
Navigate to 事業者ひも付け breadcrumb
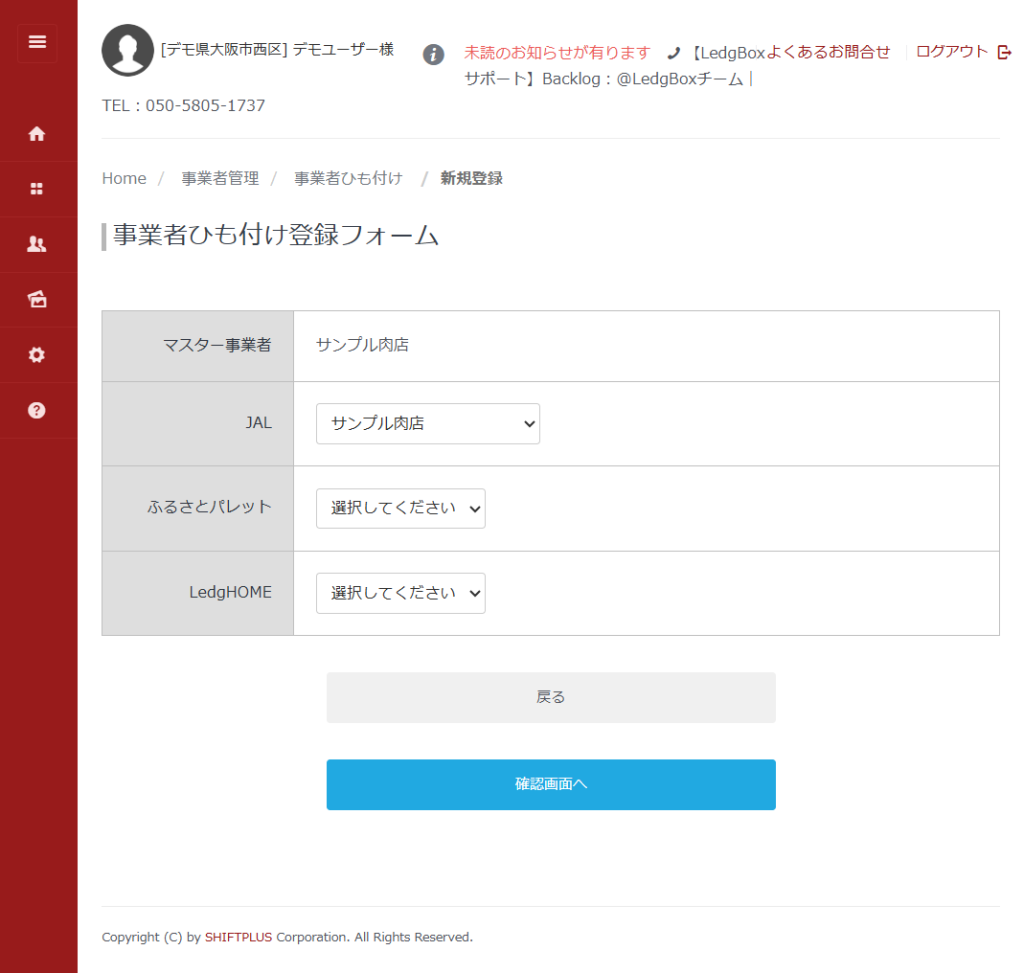(348, 178)
